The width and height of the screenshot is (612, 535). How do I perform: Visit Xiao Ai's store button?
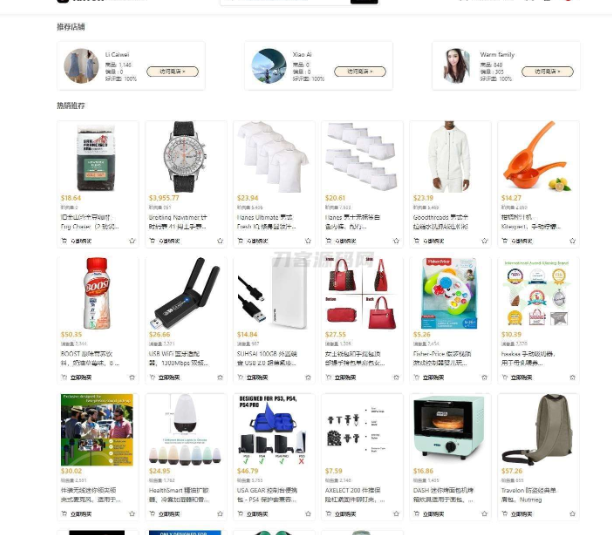tap(360, 71)
